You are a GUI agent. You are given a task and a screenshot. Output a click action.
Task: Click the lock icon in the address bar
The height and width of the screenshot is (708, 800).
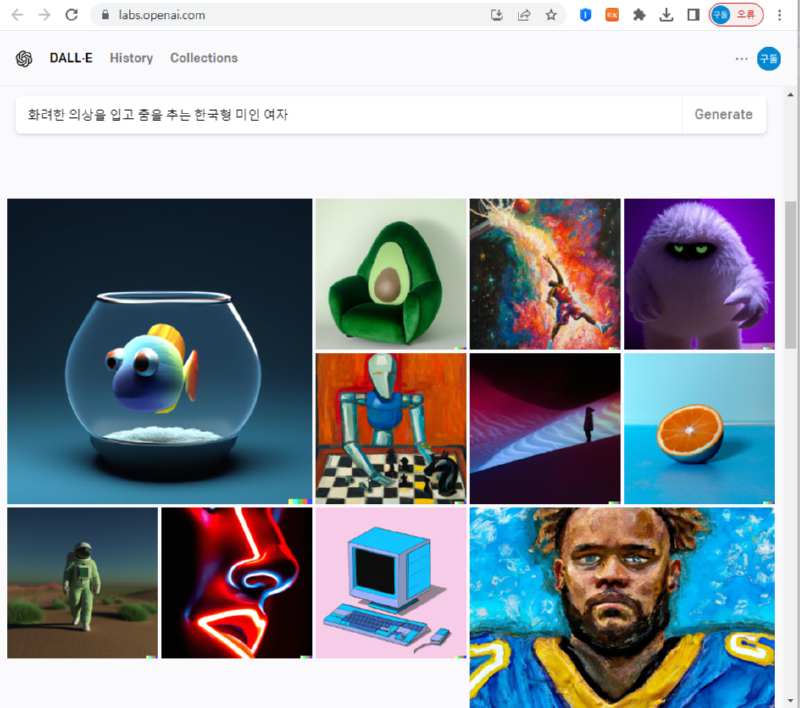coord(105,15)
